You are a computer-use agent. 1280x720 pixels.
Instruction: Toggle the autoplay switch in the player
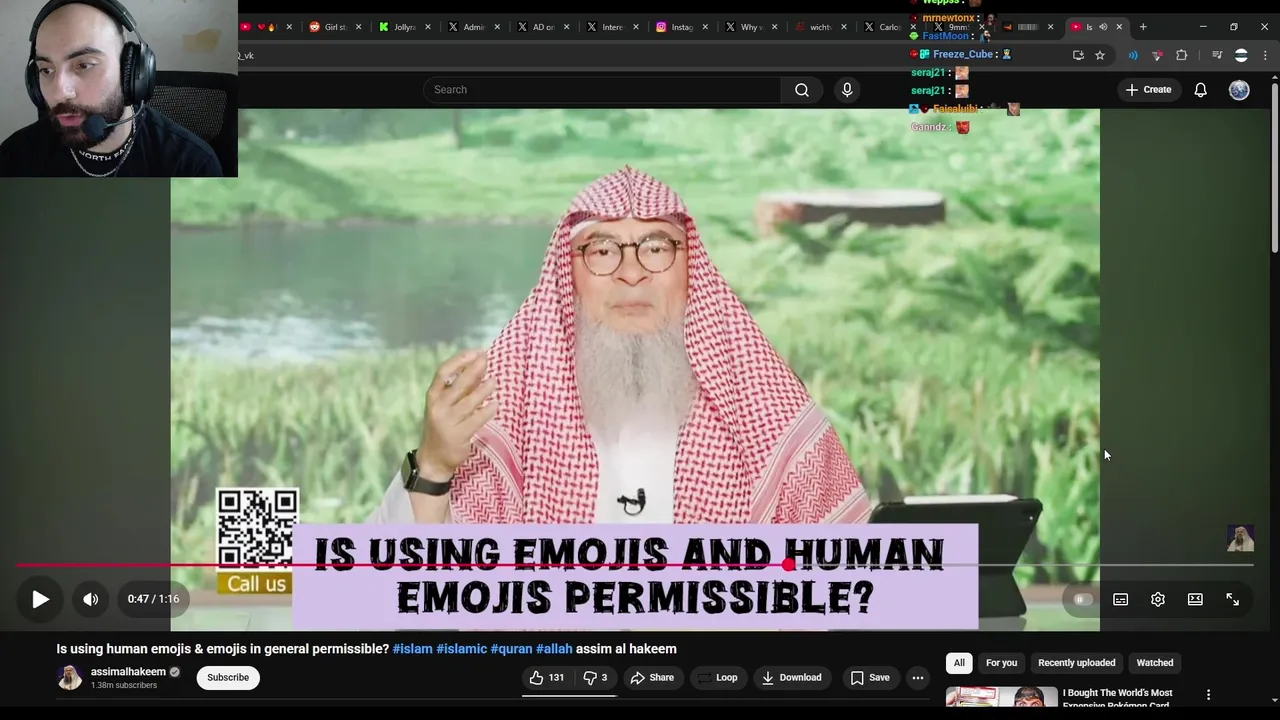pos(1082,599)
